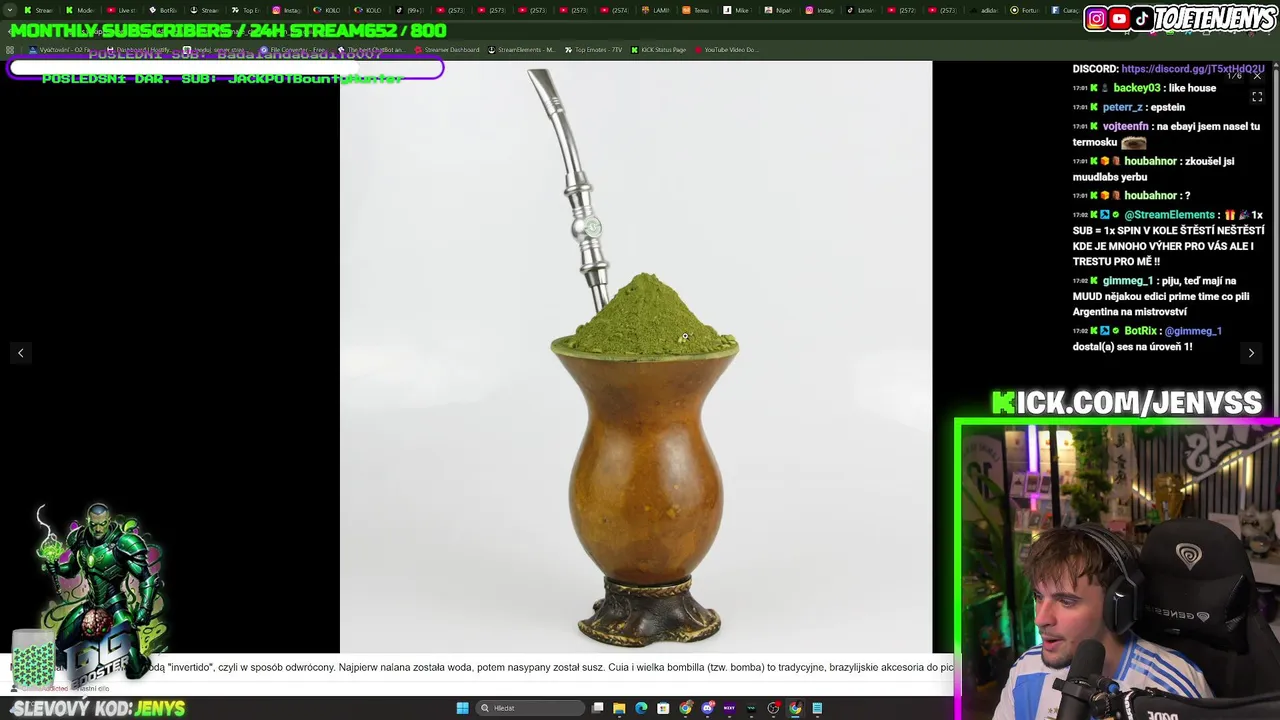Show the previous image in the gallery
Screen dimensions: 1280x720
click(20, 353)
